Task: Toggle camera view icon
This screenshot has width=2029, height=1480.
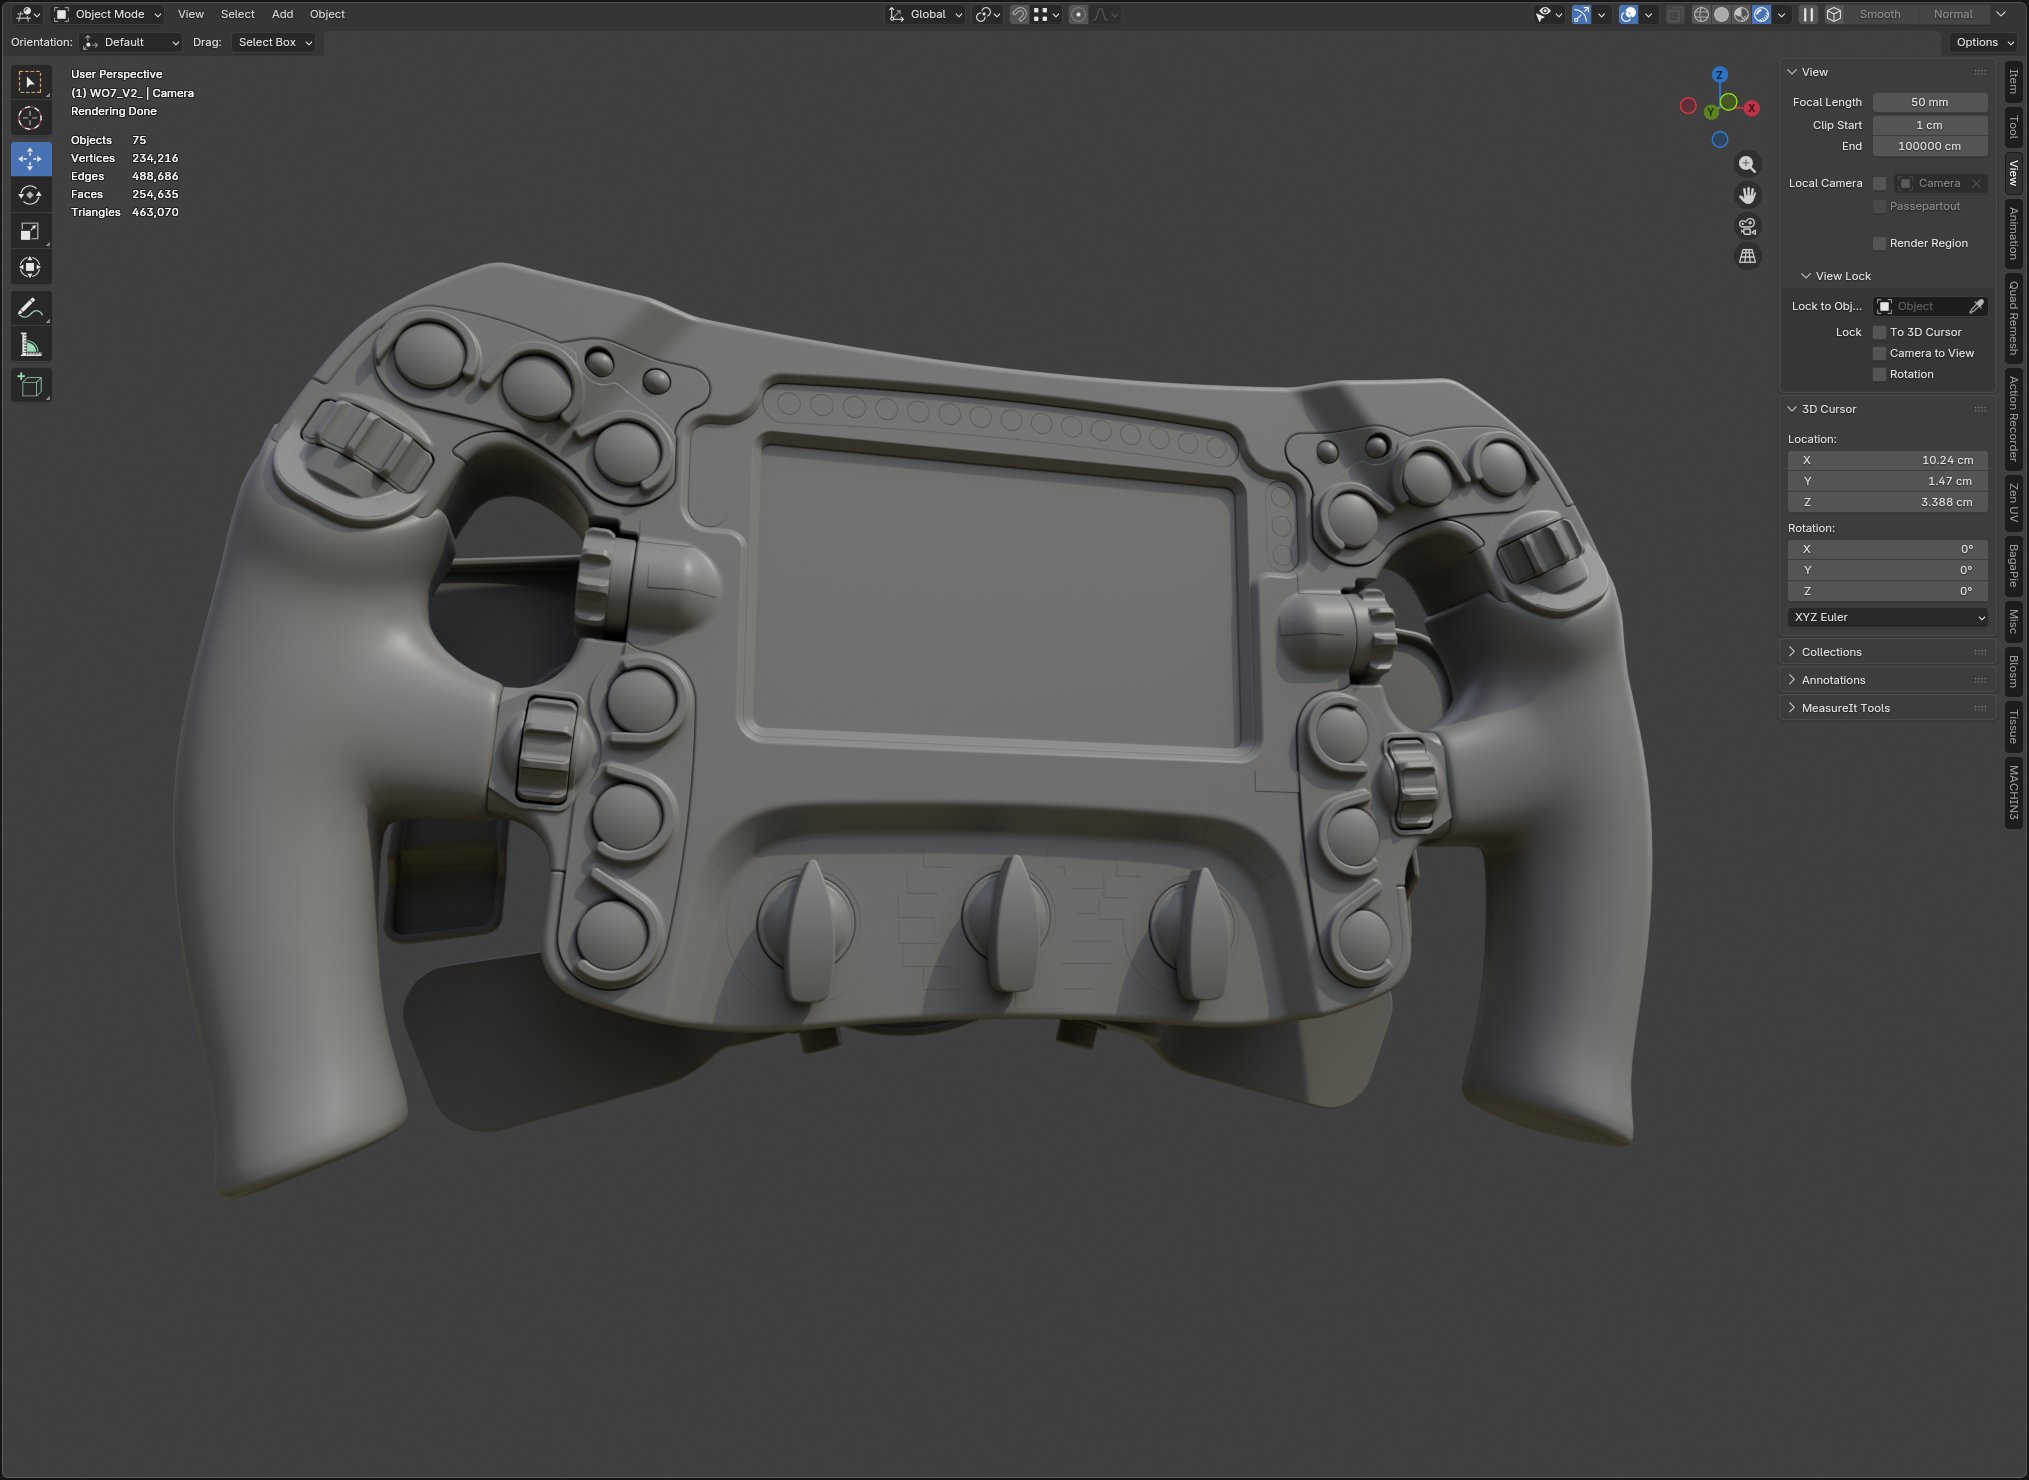Action: [1747, 226]
